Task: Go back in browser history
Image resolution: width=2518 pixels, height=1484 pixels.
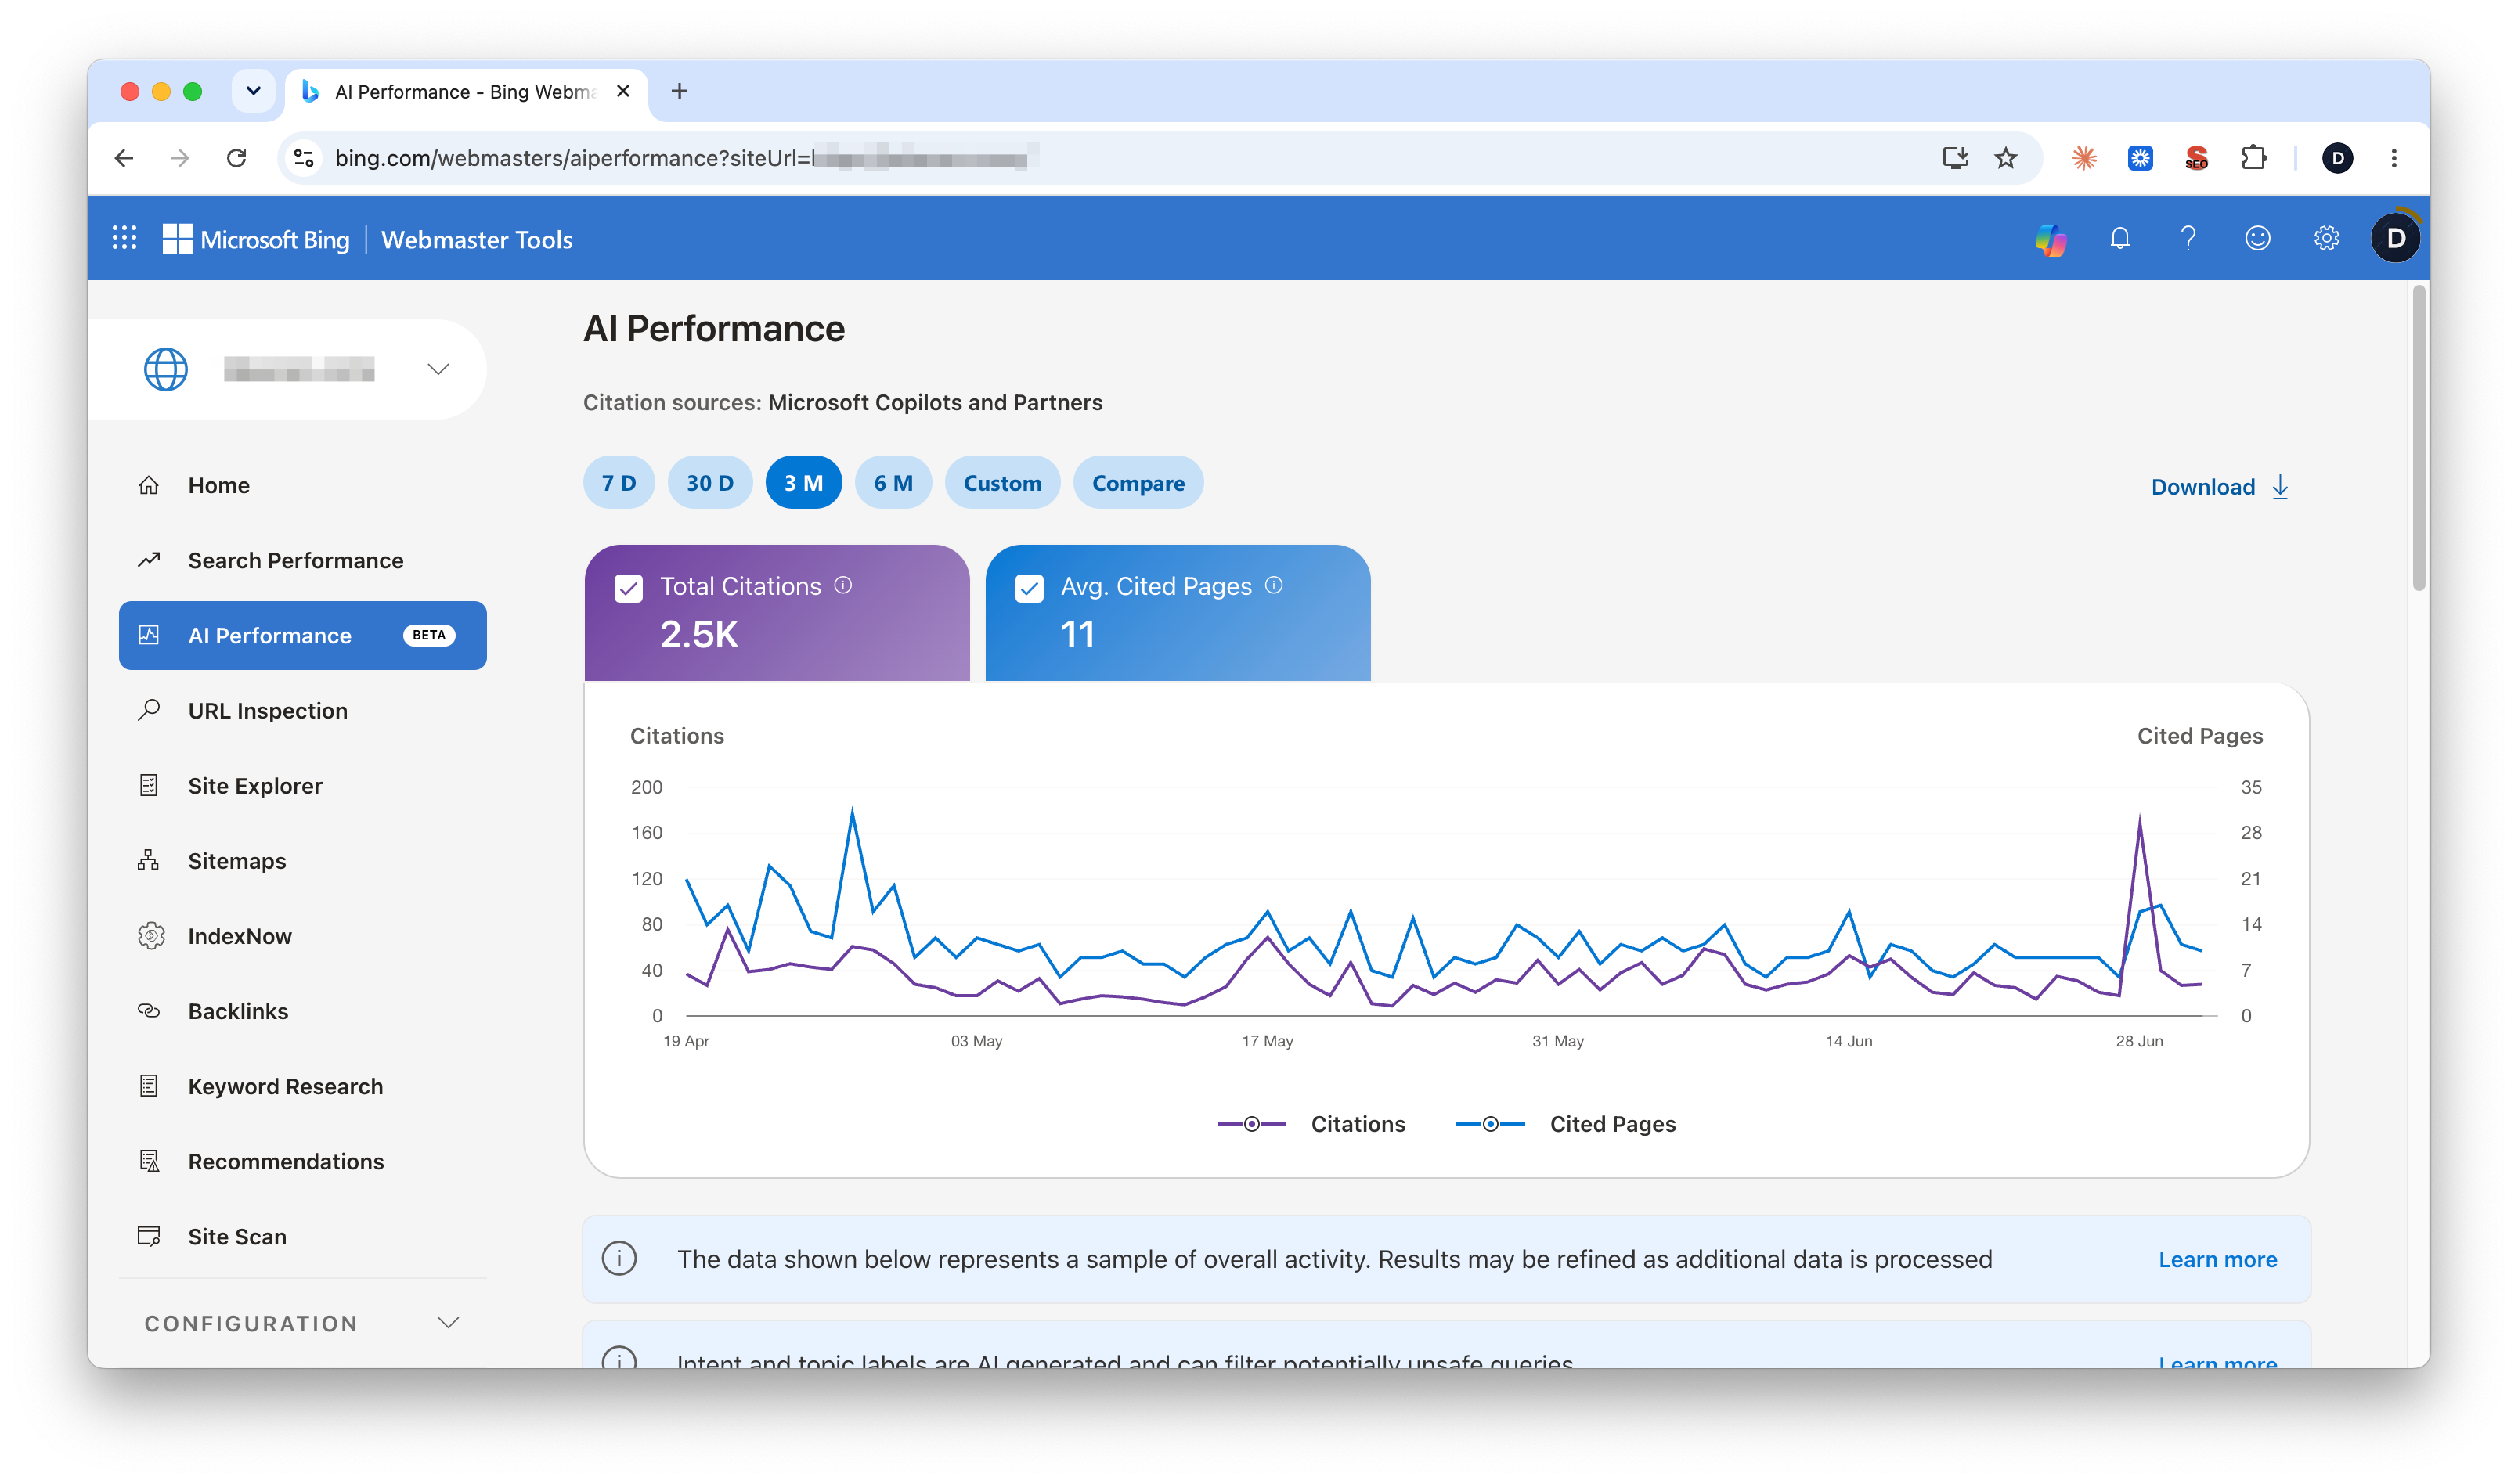Action: (x=123, y=158)
